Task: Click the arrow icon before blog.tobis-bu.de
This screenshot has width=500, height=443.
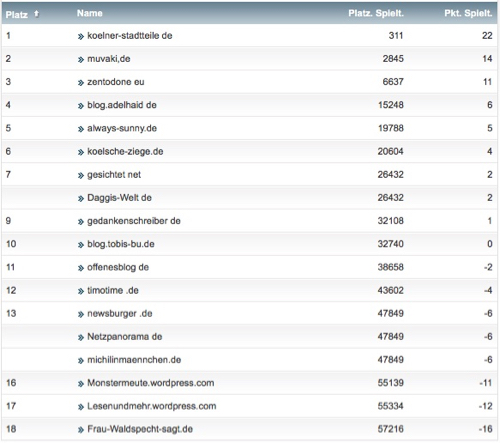Action: pos(81,245)
